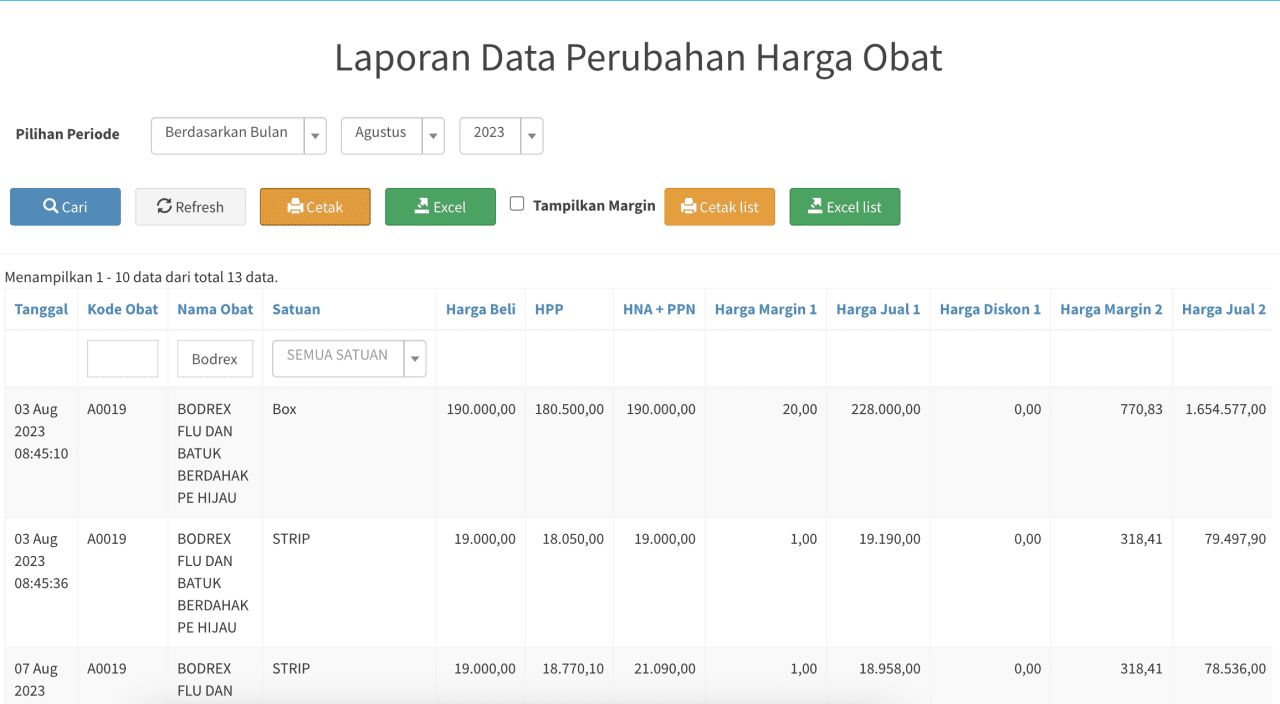Sort by Tanggal column header

point(41,309)
